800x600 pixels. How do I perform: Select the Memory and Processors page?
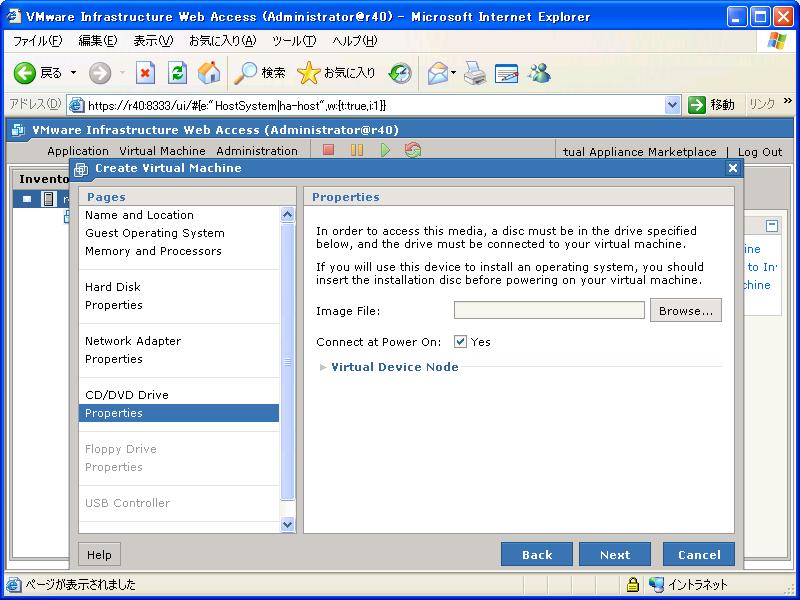click(153, 251)
